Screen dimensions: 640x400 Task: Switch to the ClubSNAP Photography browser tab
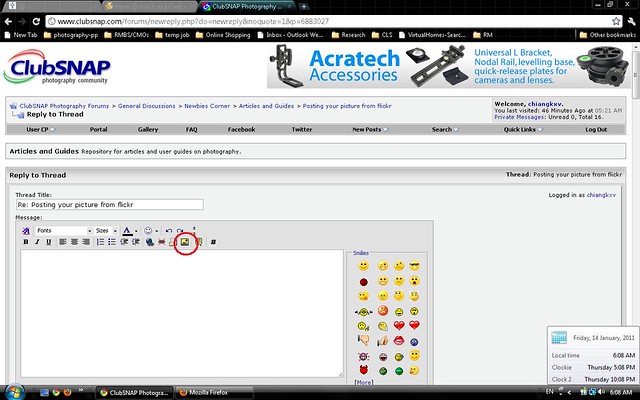pyautogui.click(x=247, y=7)
